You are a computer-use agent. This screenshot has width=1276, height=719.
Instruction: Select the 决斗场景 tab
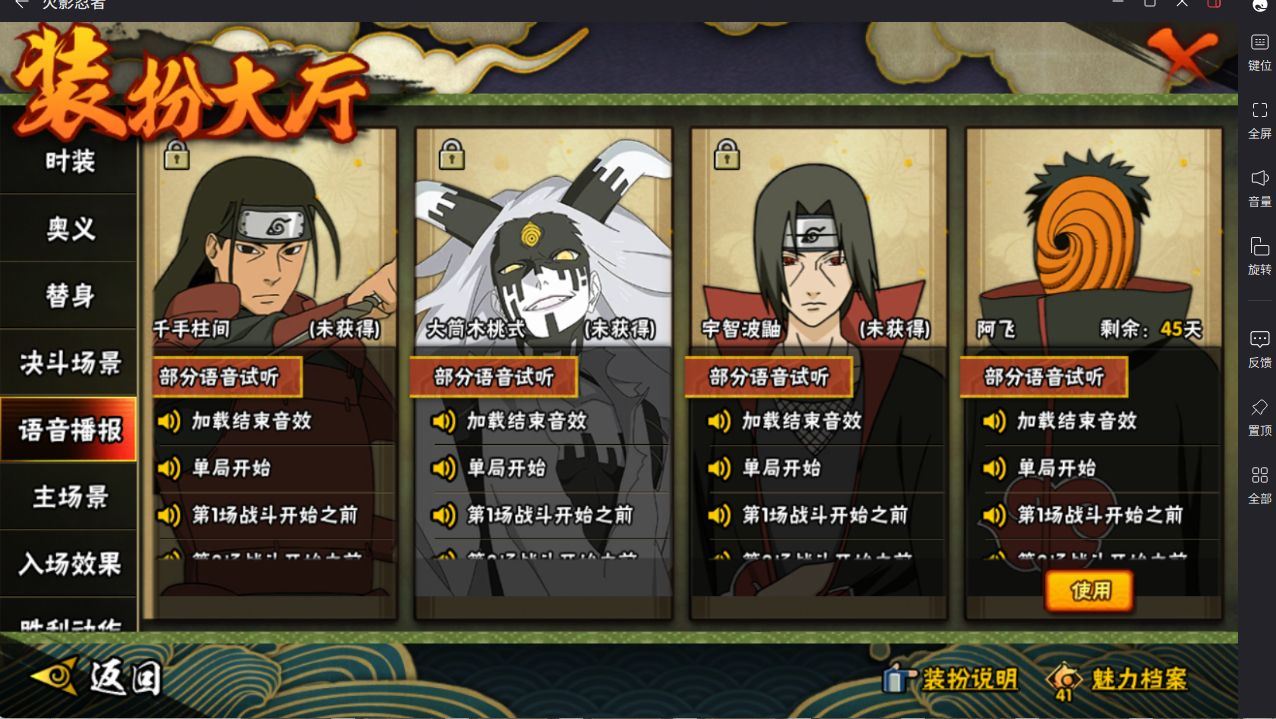69,363
